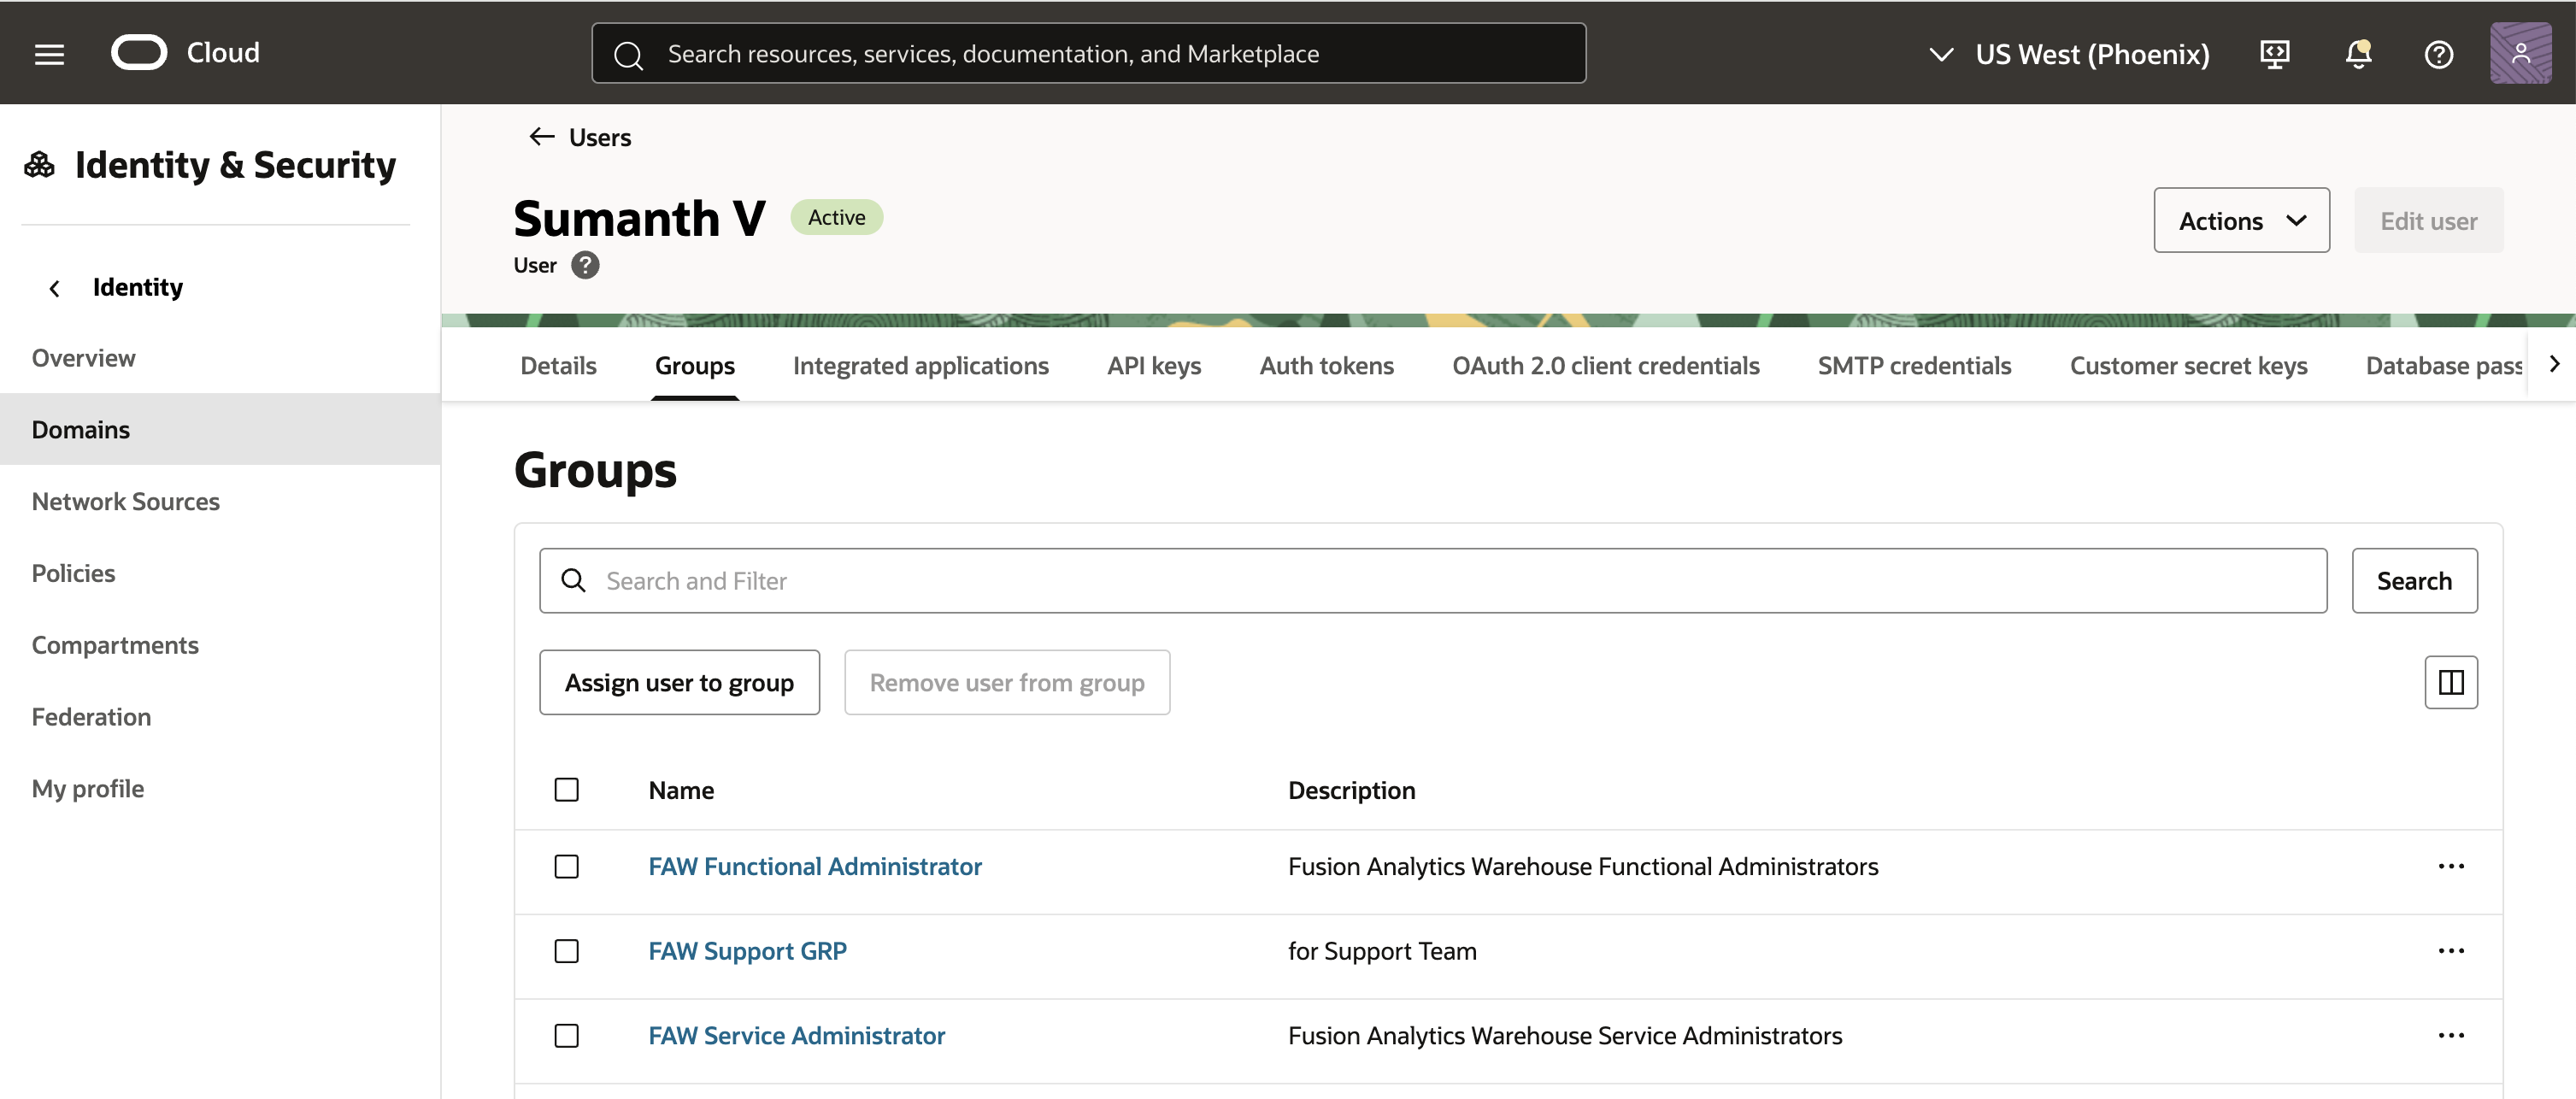Click the Edit user button
The image size is (2576, 1099).
pos(2428,220)
